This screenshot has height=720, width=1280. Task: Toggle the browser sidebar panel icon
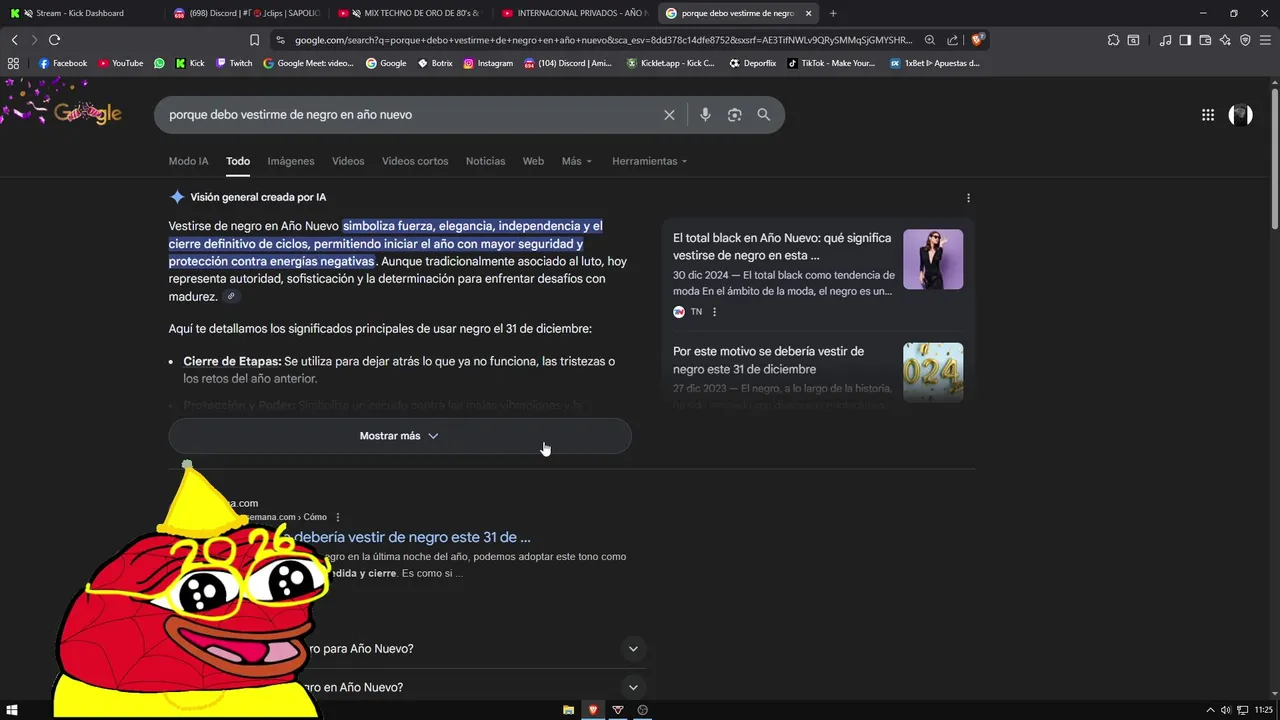(x=1185, y=40)
